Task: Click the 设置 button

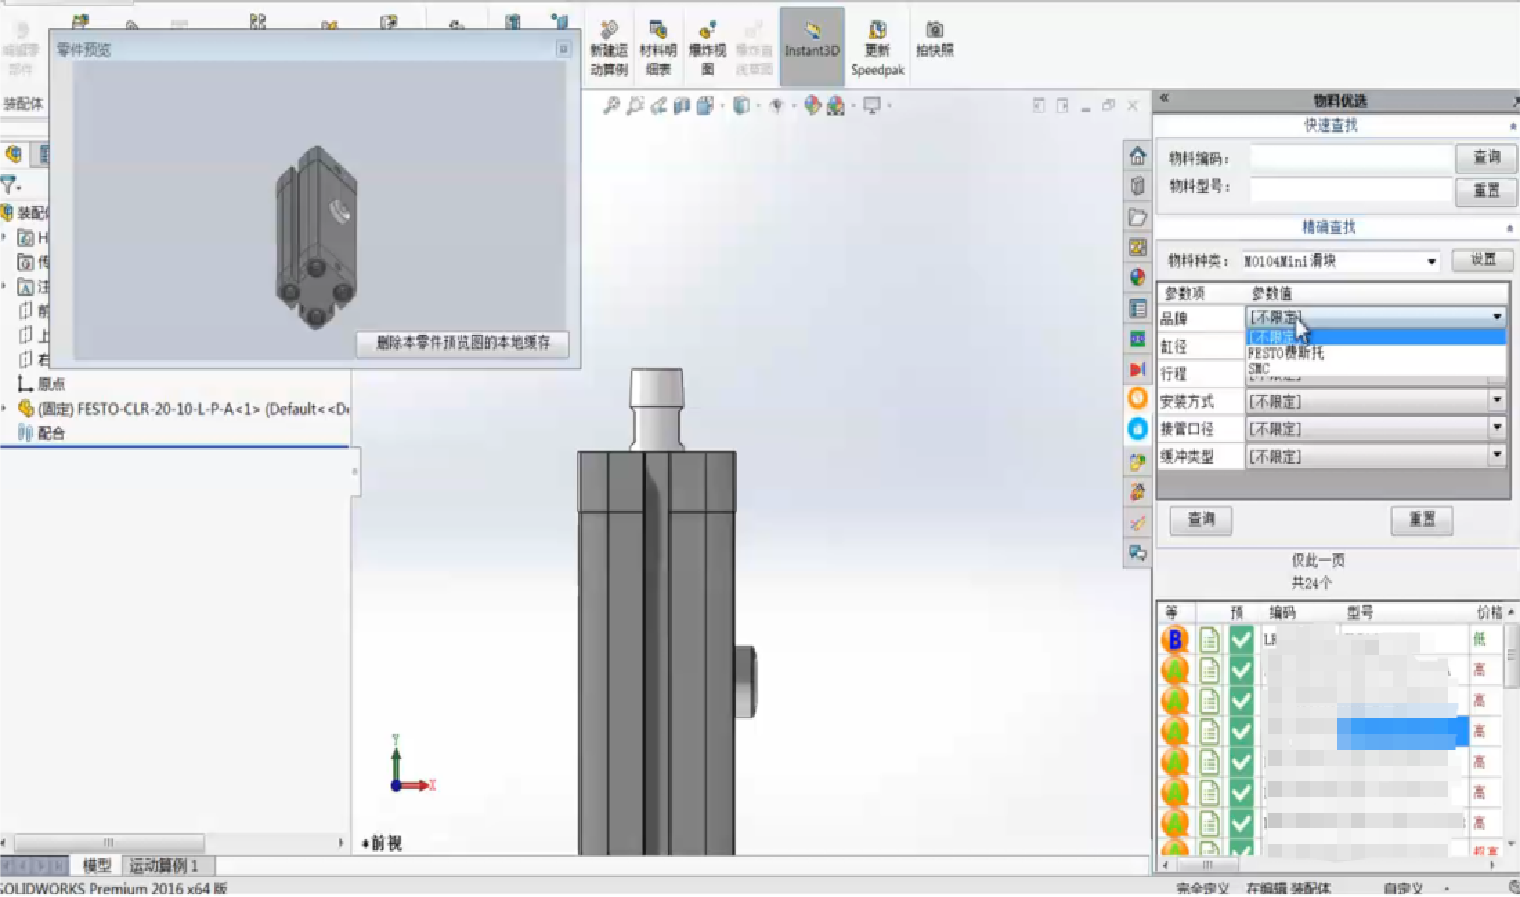Action: click(x=1483, y=260)
